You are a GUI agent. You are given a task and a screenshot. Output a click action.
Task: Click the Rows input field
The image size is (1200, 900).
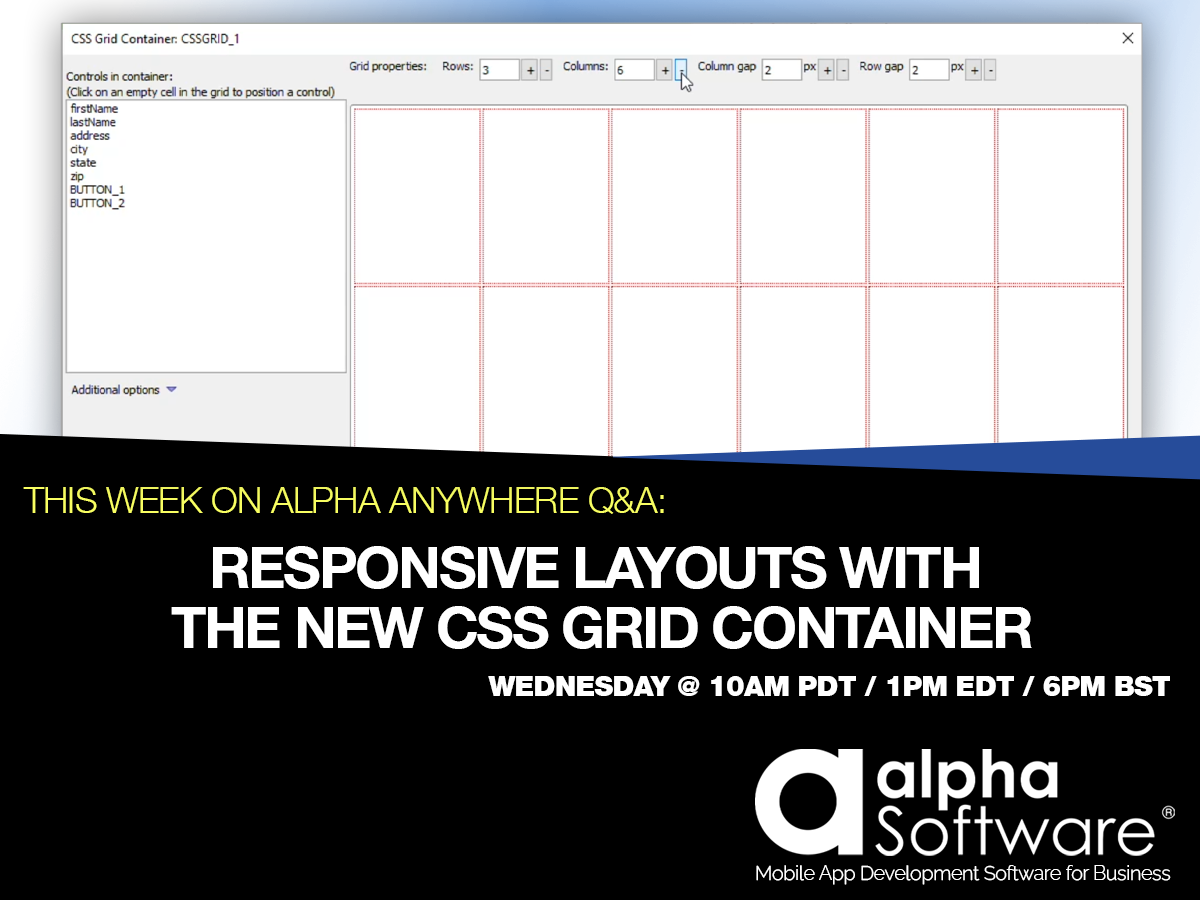tap(498, 70)
